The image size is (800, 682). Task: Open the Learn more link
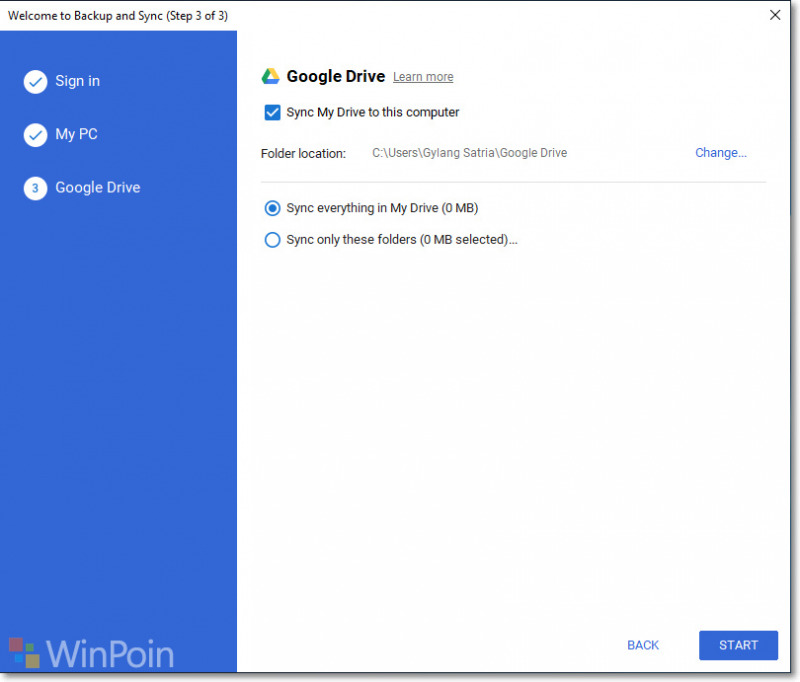pyautogui.click(x=423, y=77)
